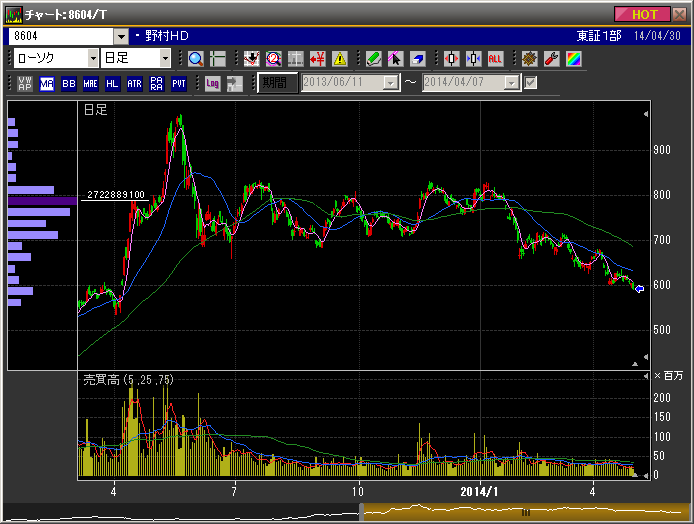Toggle the Log scale button
This screenshot has height=524, width=694.
coord(213,83)
